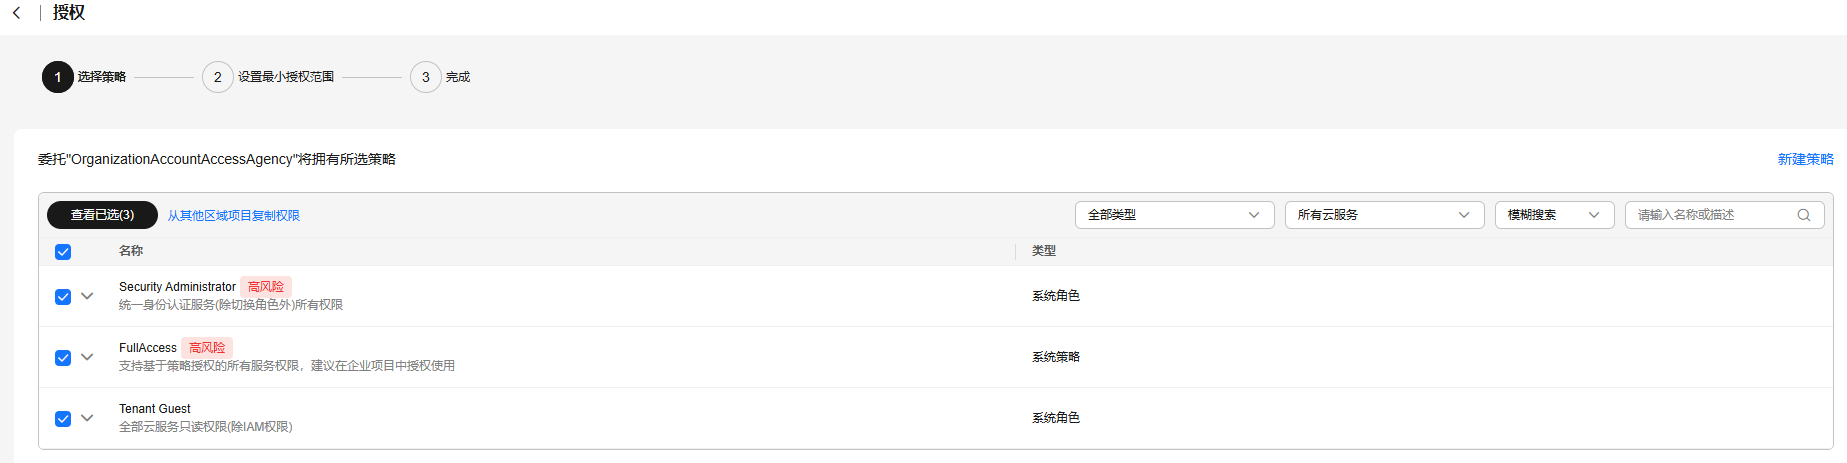Click the 查看已选(3) button

point(102,215)
